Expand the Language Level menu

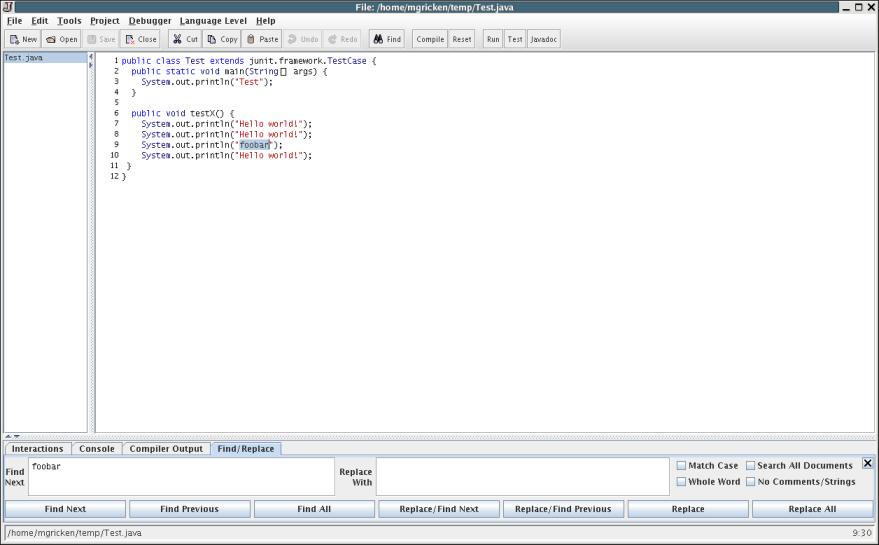click(x=214, y=21)
